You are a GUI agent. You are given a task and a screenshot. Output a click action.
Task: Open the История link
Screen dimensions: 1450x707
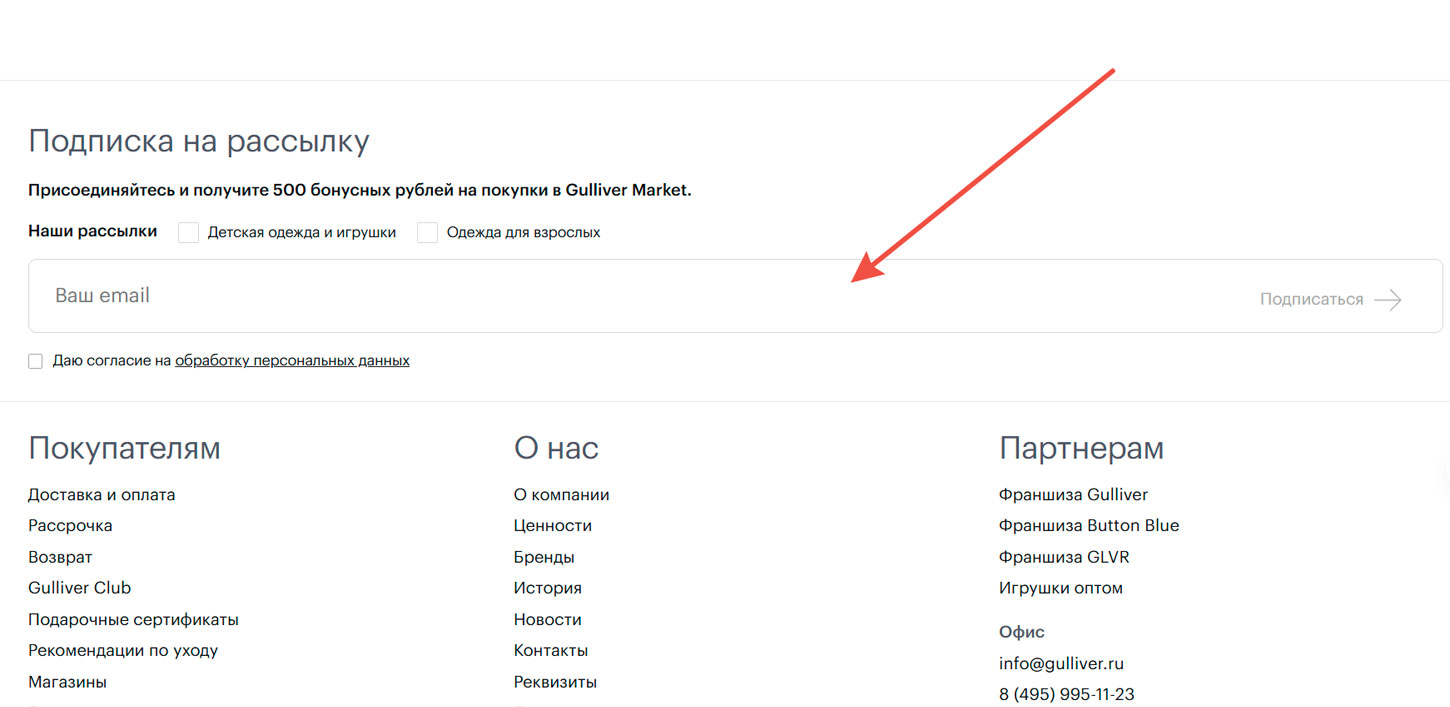(x=548, y=588)
